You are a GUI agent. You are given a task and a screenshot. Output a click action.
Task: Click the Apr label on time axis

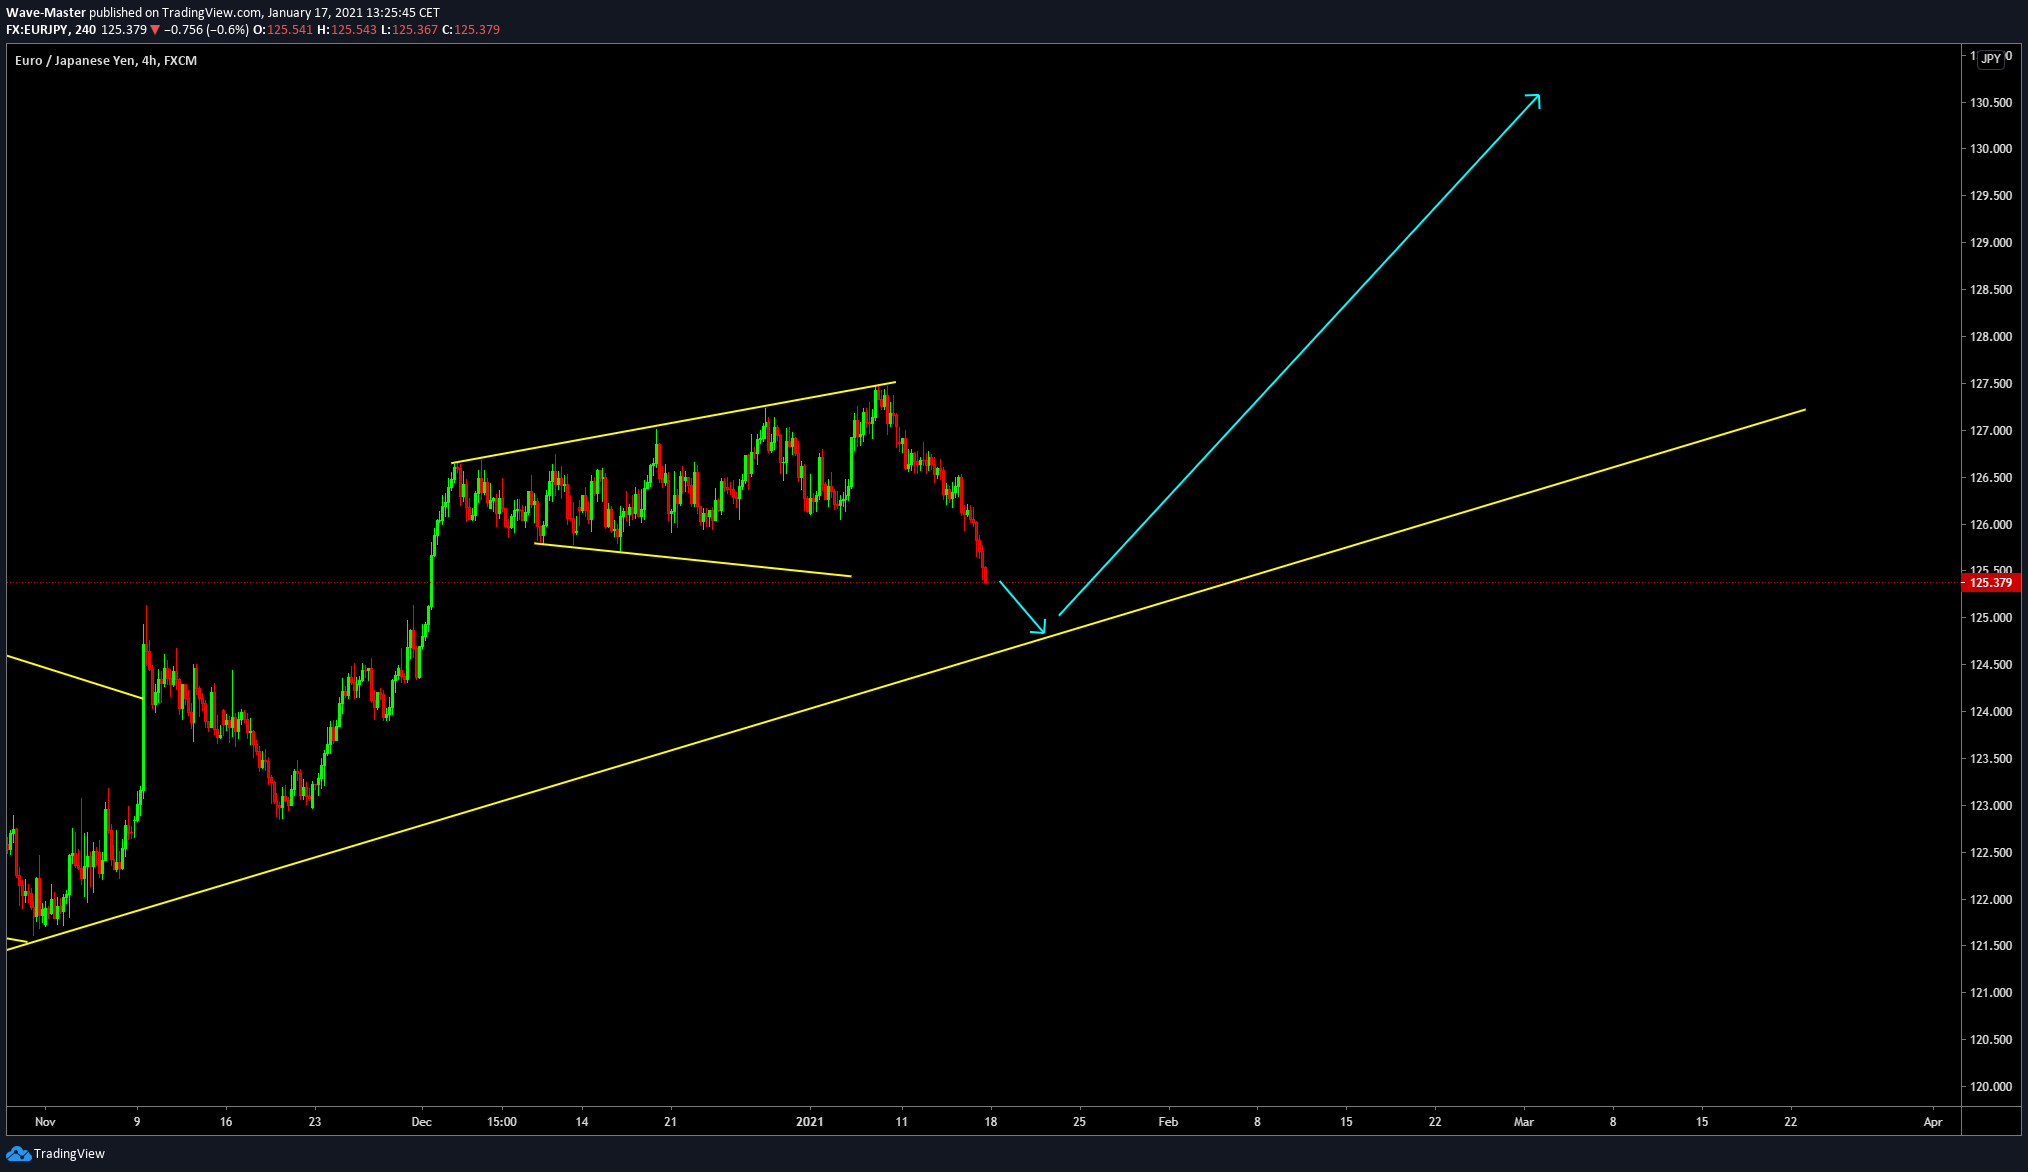pyautogui.click(x=1933, y=1122)
